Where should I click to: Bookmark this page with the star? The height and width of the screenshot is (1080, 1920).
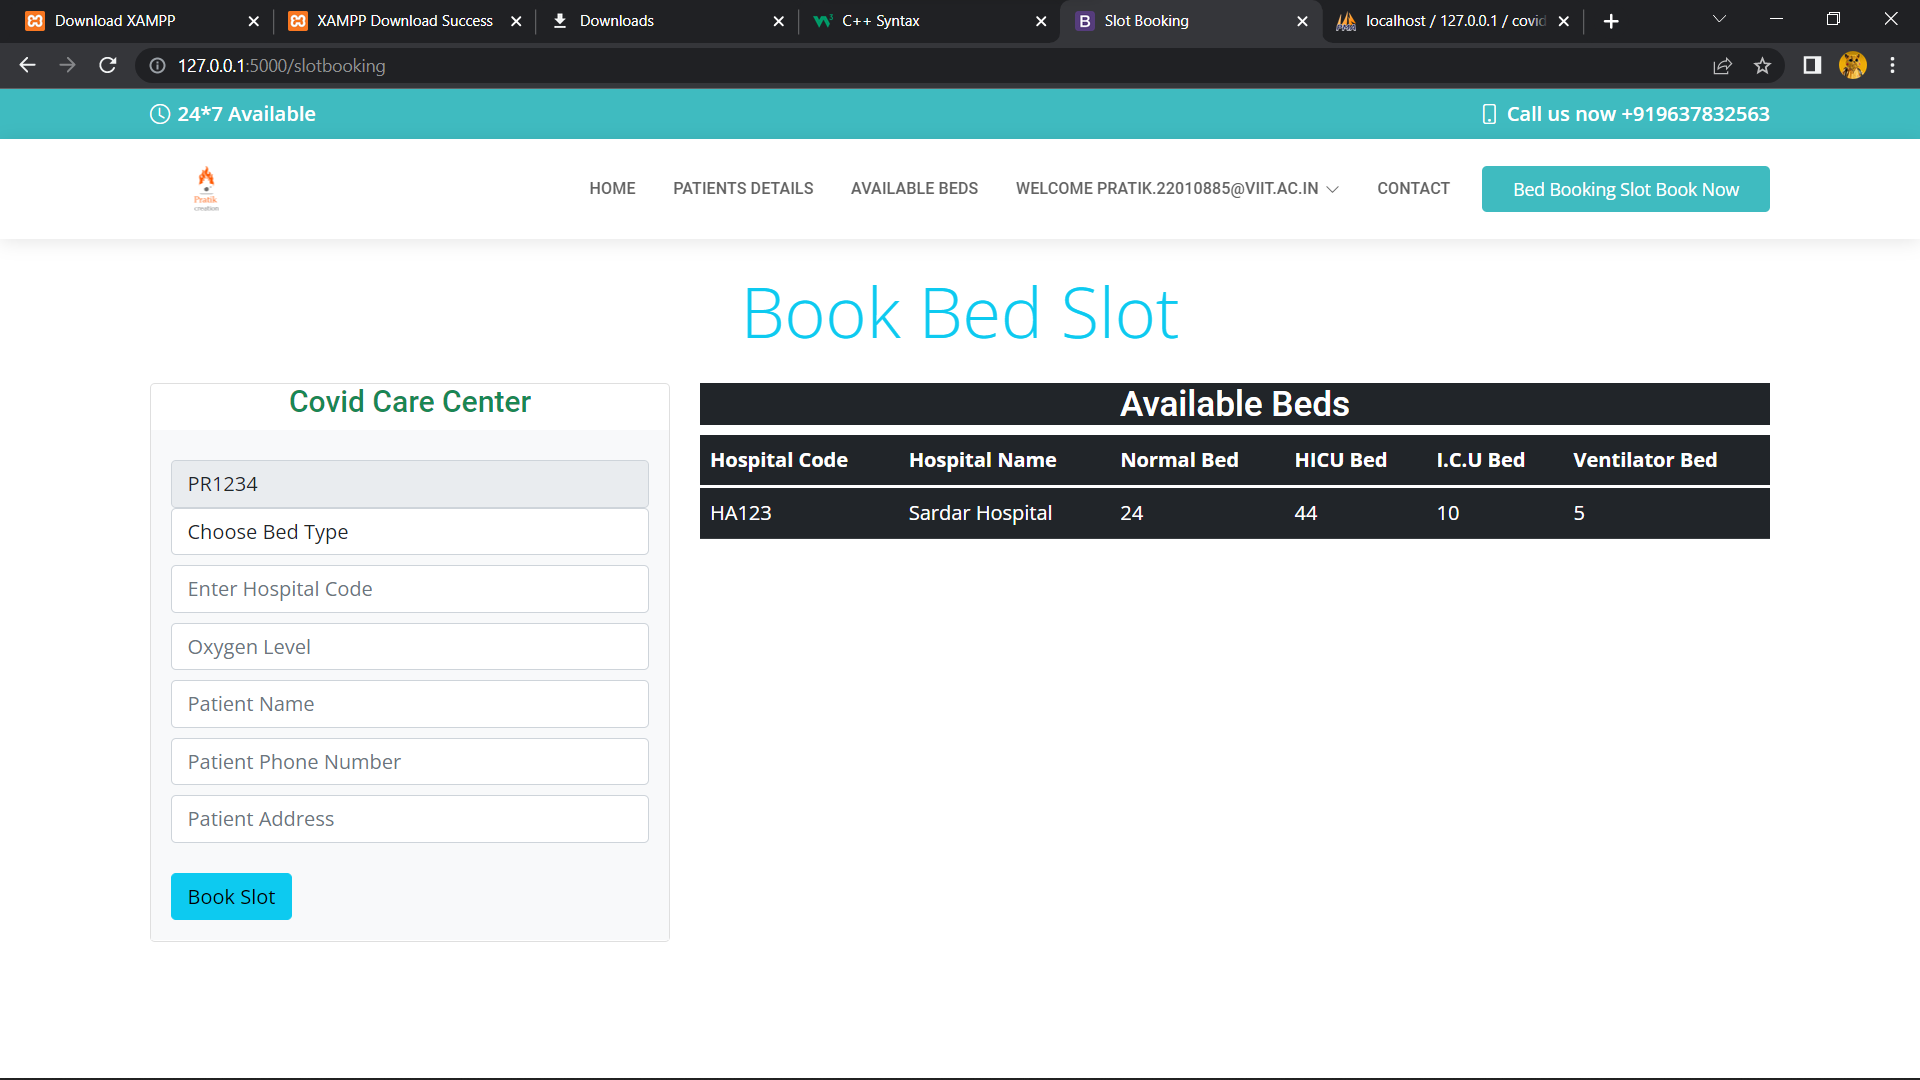click(1762, 66)
